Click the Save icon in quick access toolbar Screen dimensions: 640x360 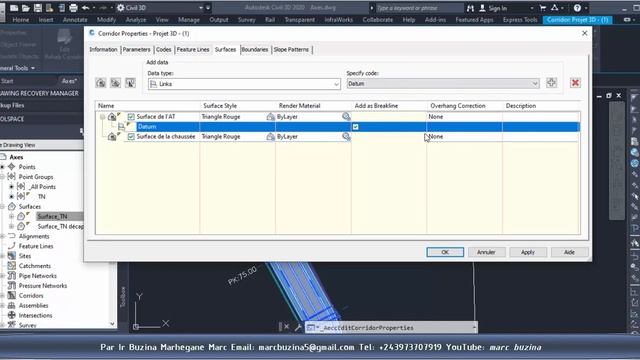point(38,8)
